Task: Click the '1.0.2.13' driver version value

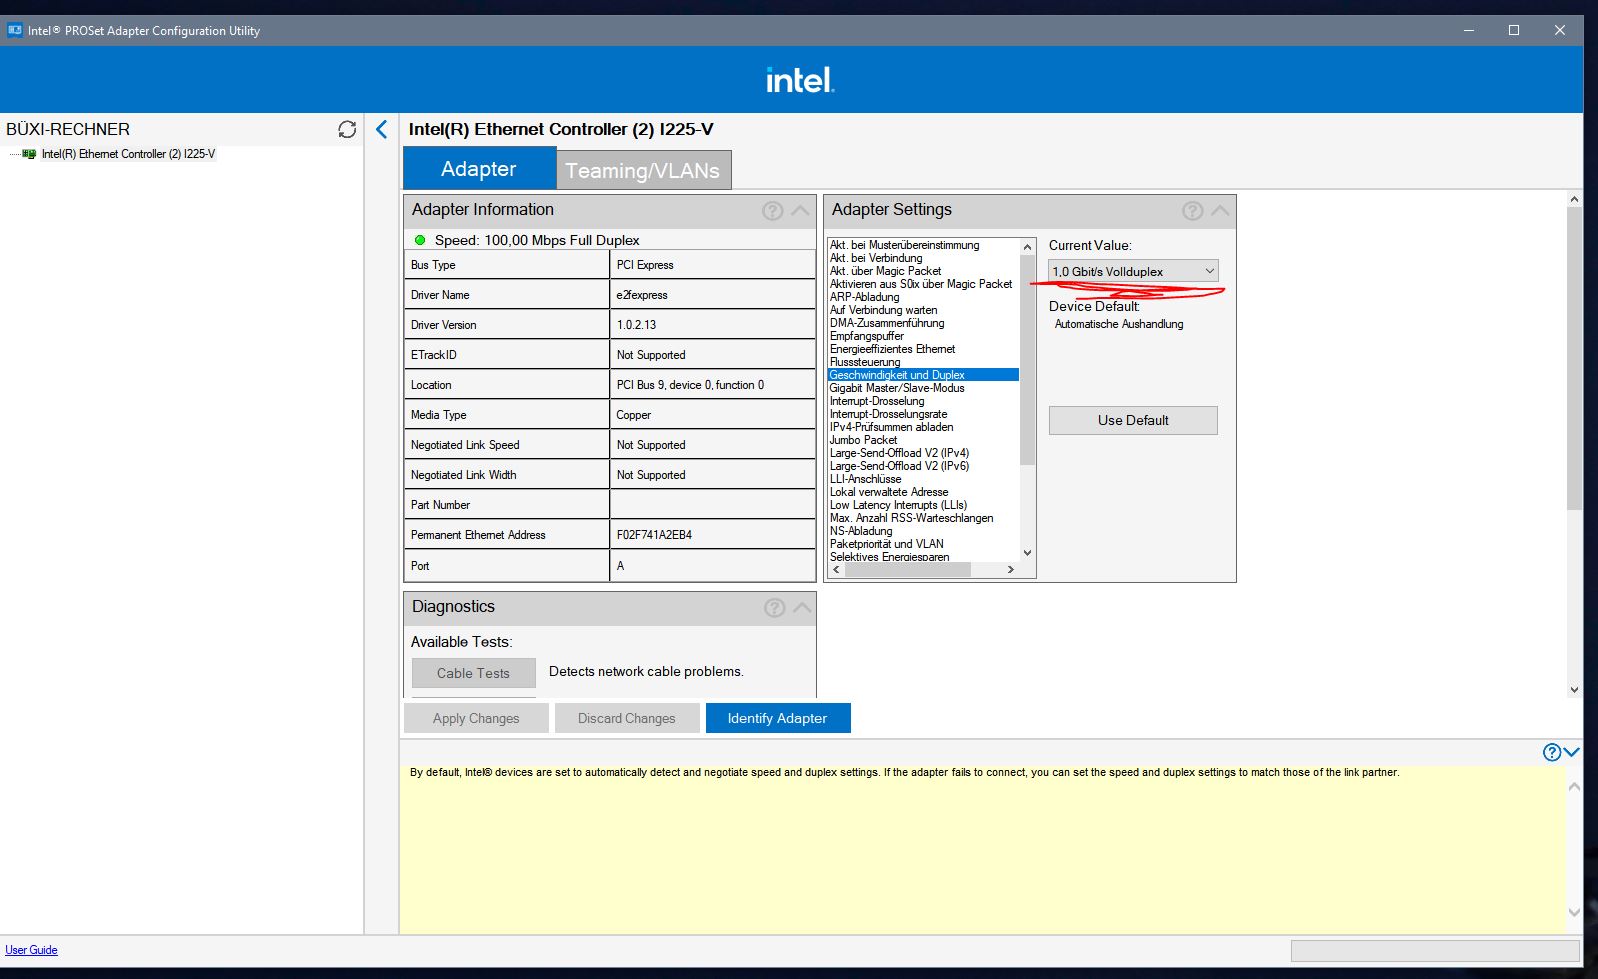Action: pos(636,325)
